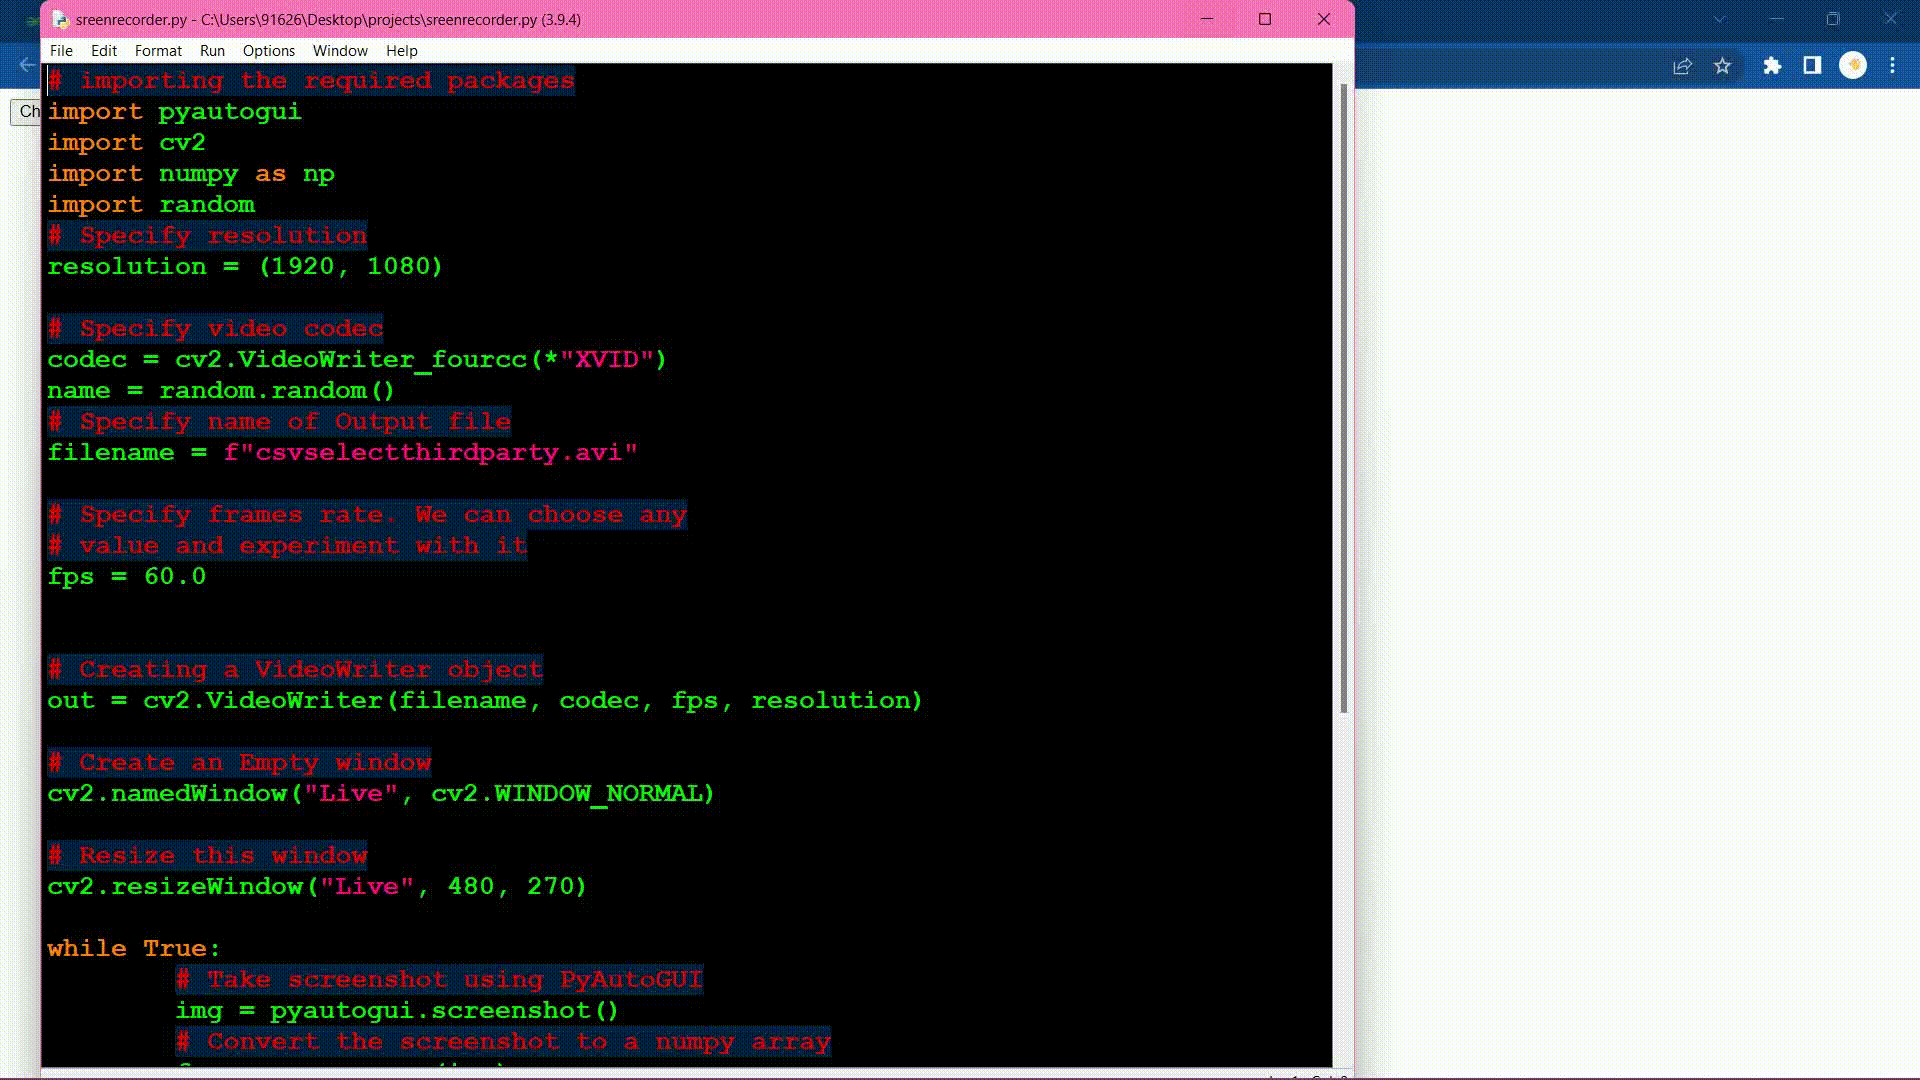
Task: Click Chrome's back arrow behind IDLE
Action: (27, 66)
